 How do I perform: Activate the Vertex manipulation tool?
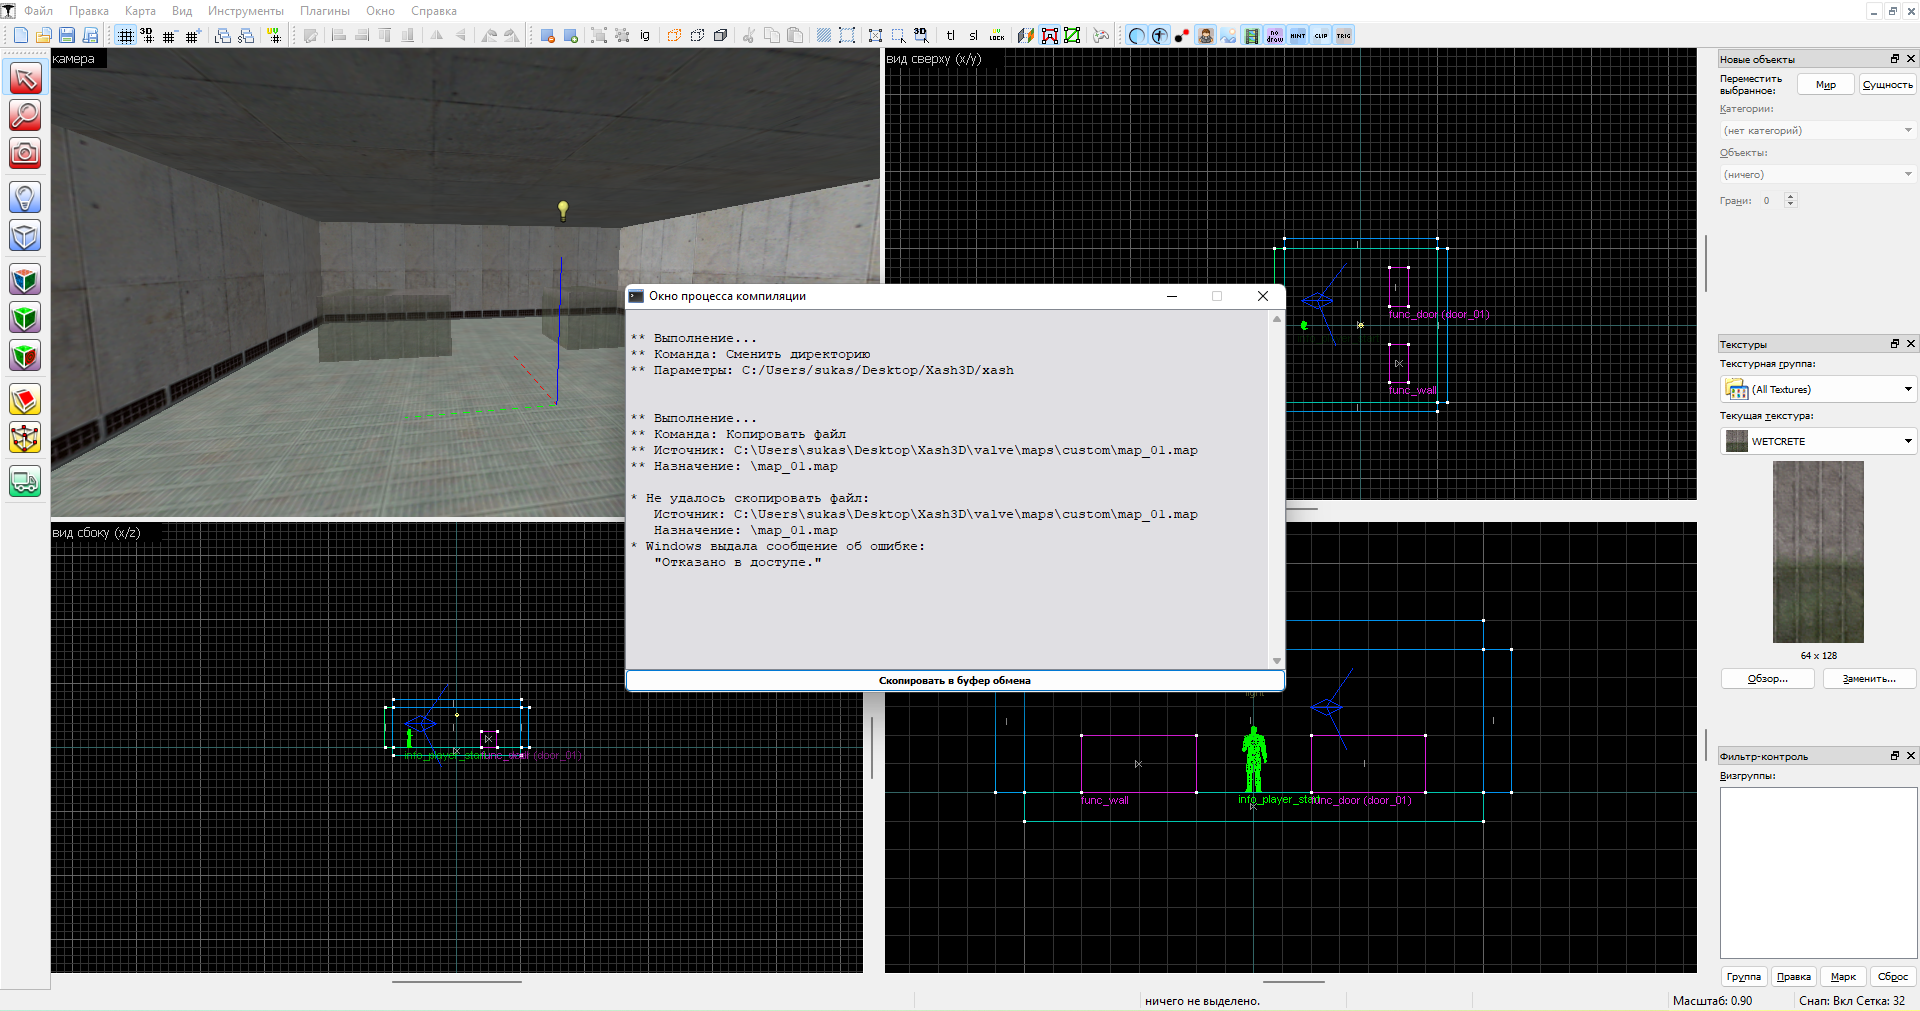click(x=25, y=438)
